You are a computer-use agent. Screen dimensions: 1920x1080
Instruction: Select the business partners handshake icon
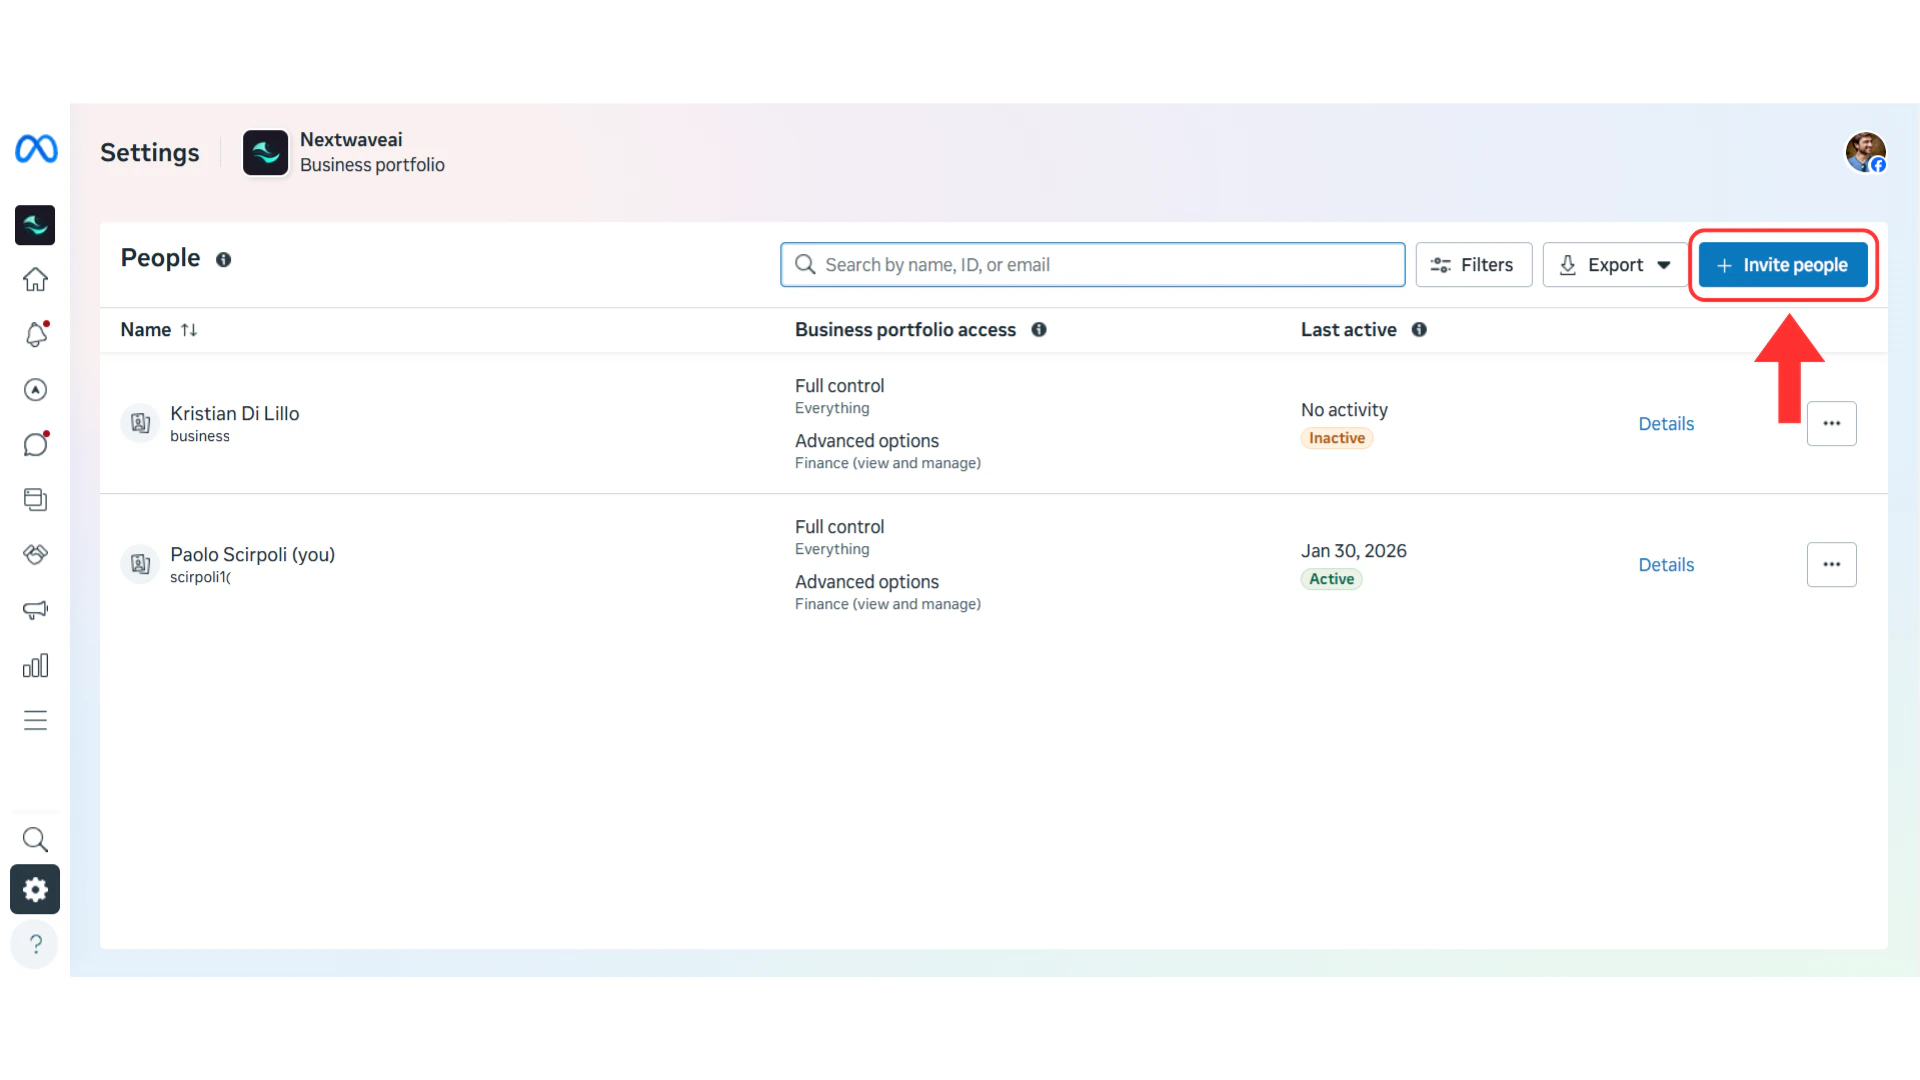pos(35,555)
